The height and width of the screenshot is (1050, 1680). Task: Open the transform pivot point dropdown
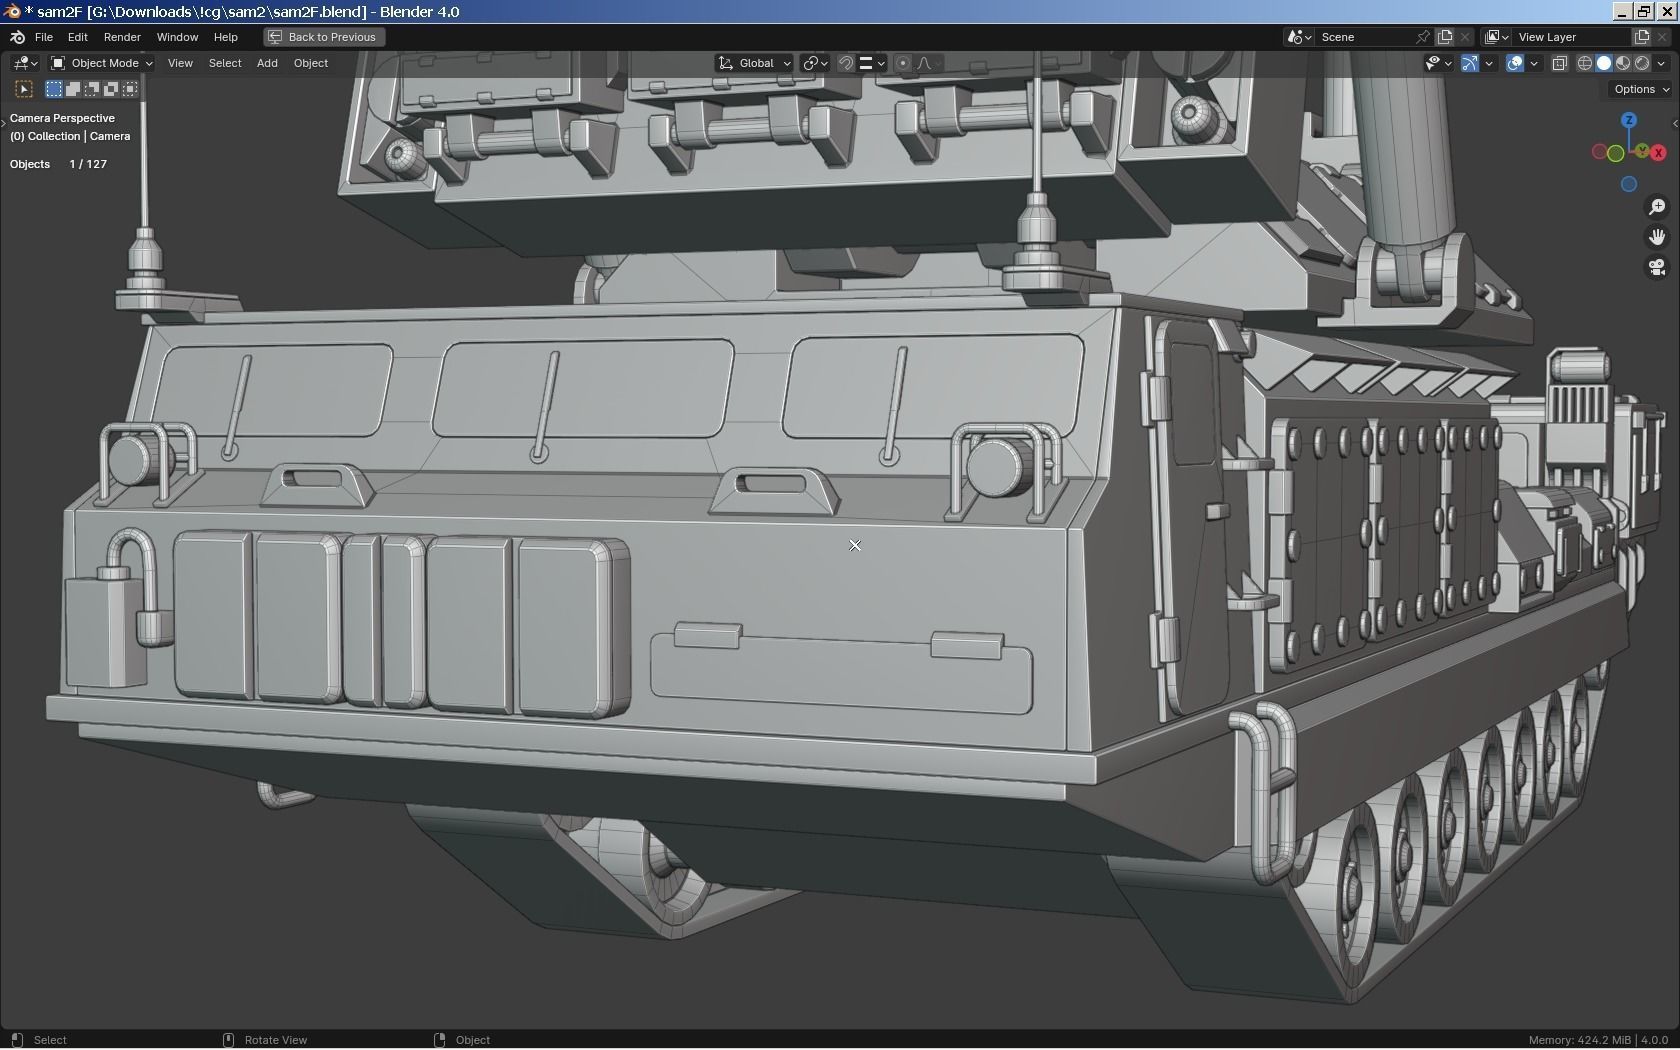pyautogui.click(x=815, y=63)
